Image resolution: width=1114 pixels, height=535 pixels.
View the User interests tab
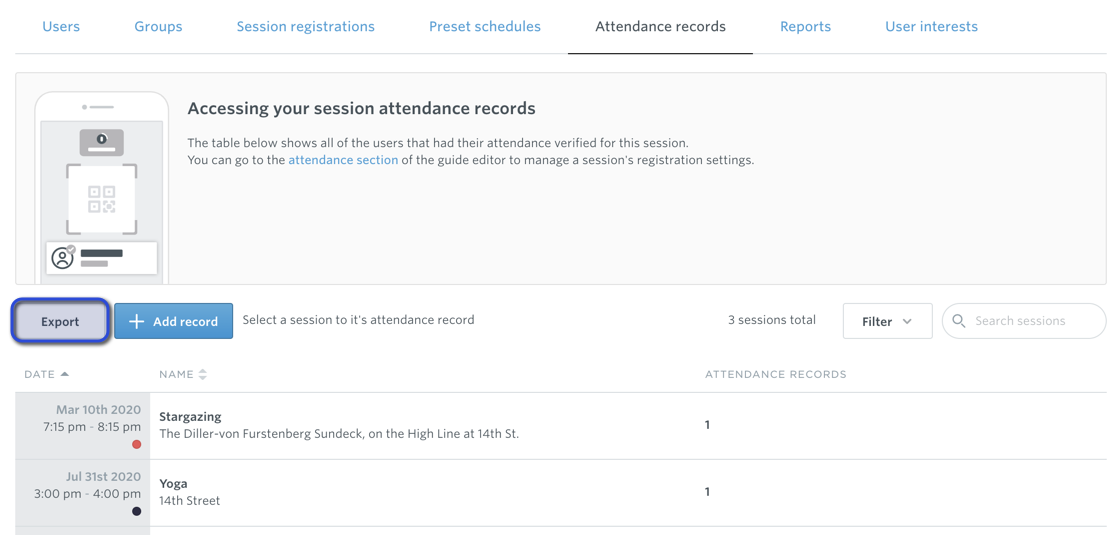point(931,26)
